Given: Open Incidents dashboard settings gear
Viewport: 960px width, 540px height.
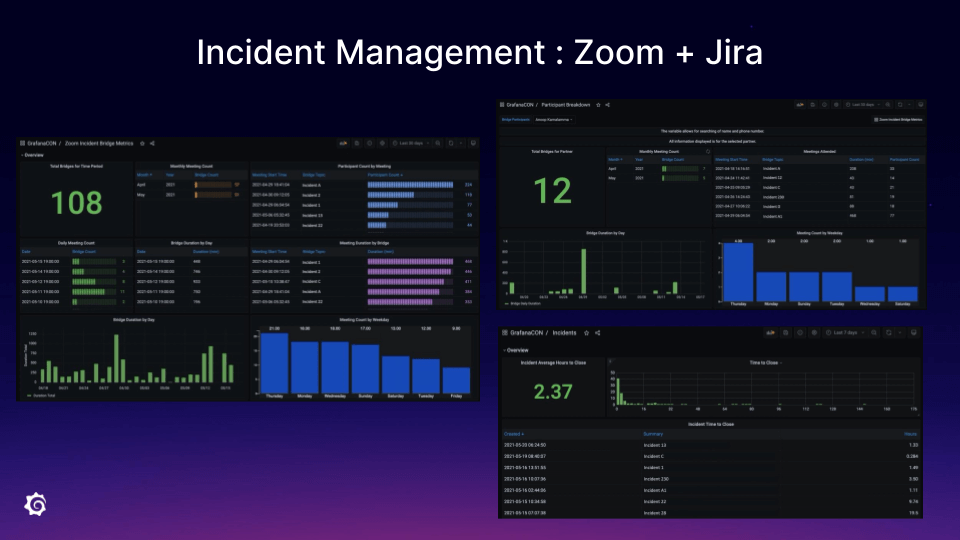Looking at the screenshot, I should [814, 333].
